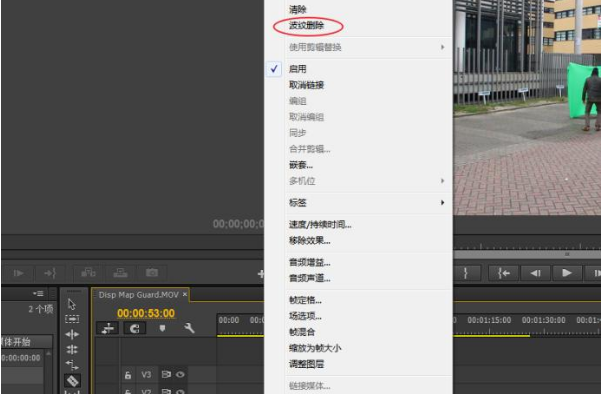Select the Selection arrow tool
Viewport: 602px width, 394px height.
point(72,305)
